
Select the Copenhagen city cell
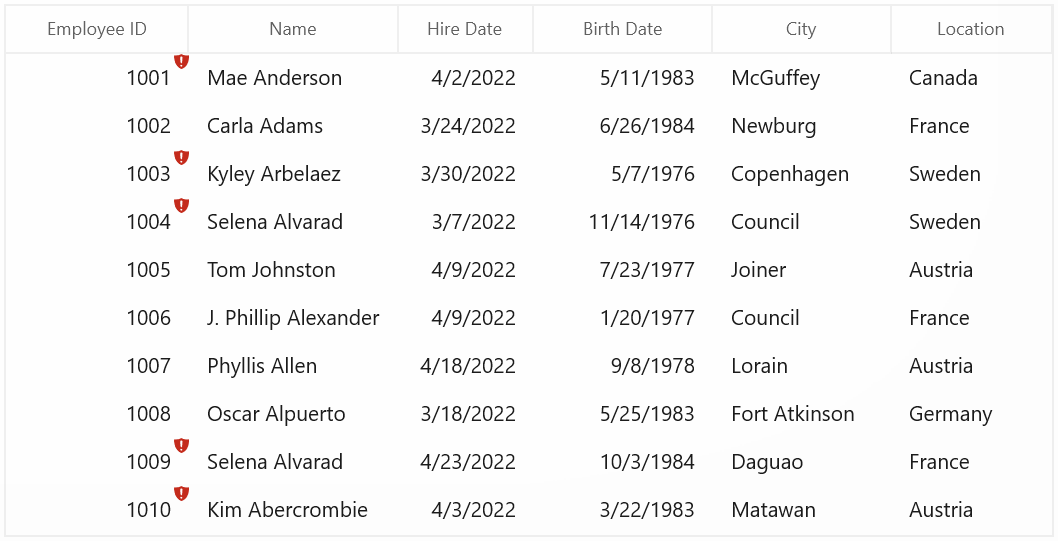click(801, 174)
